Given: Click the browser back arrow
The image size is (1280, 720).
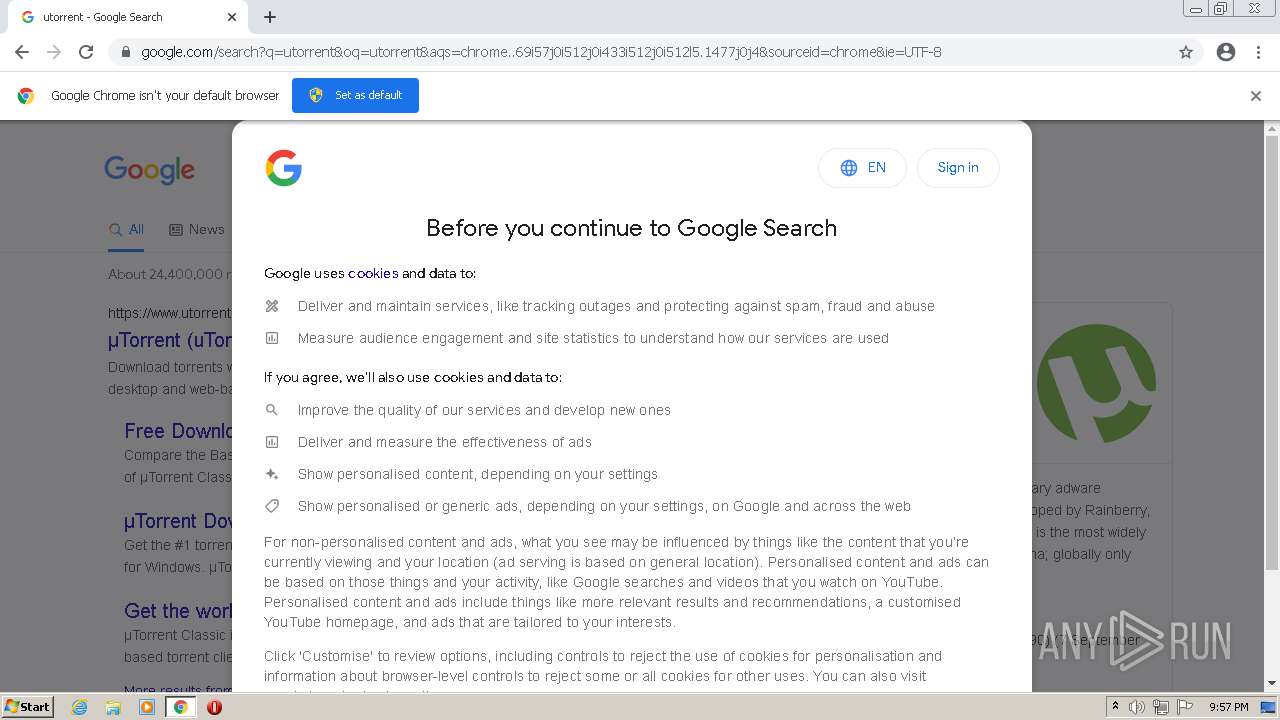Looking at the screenshot, I should click(22, 52).
